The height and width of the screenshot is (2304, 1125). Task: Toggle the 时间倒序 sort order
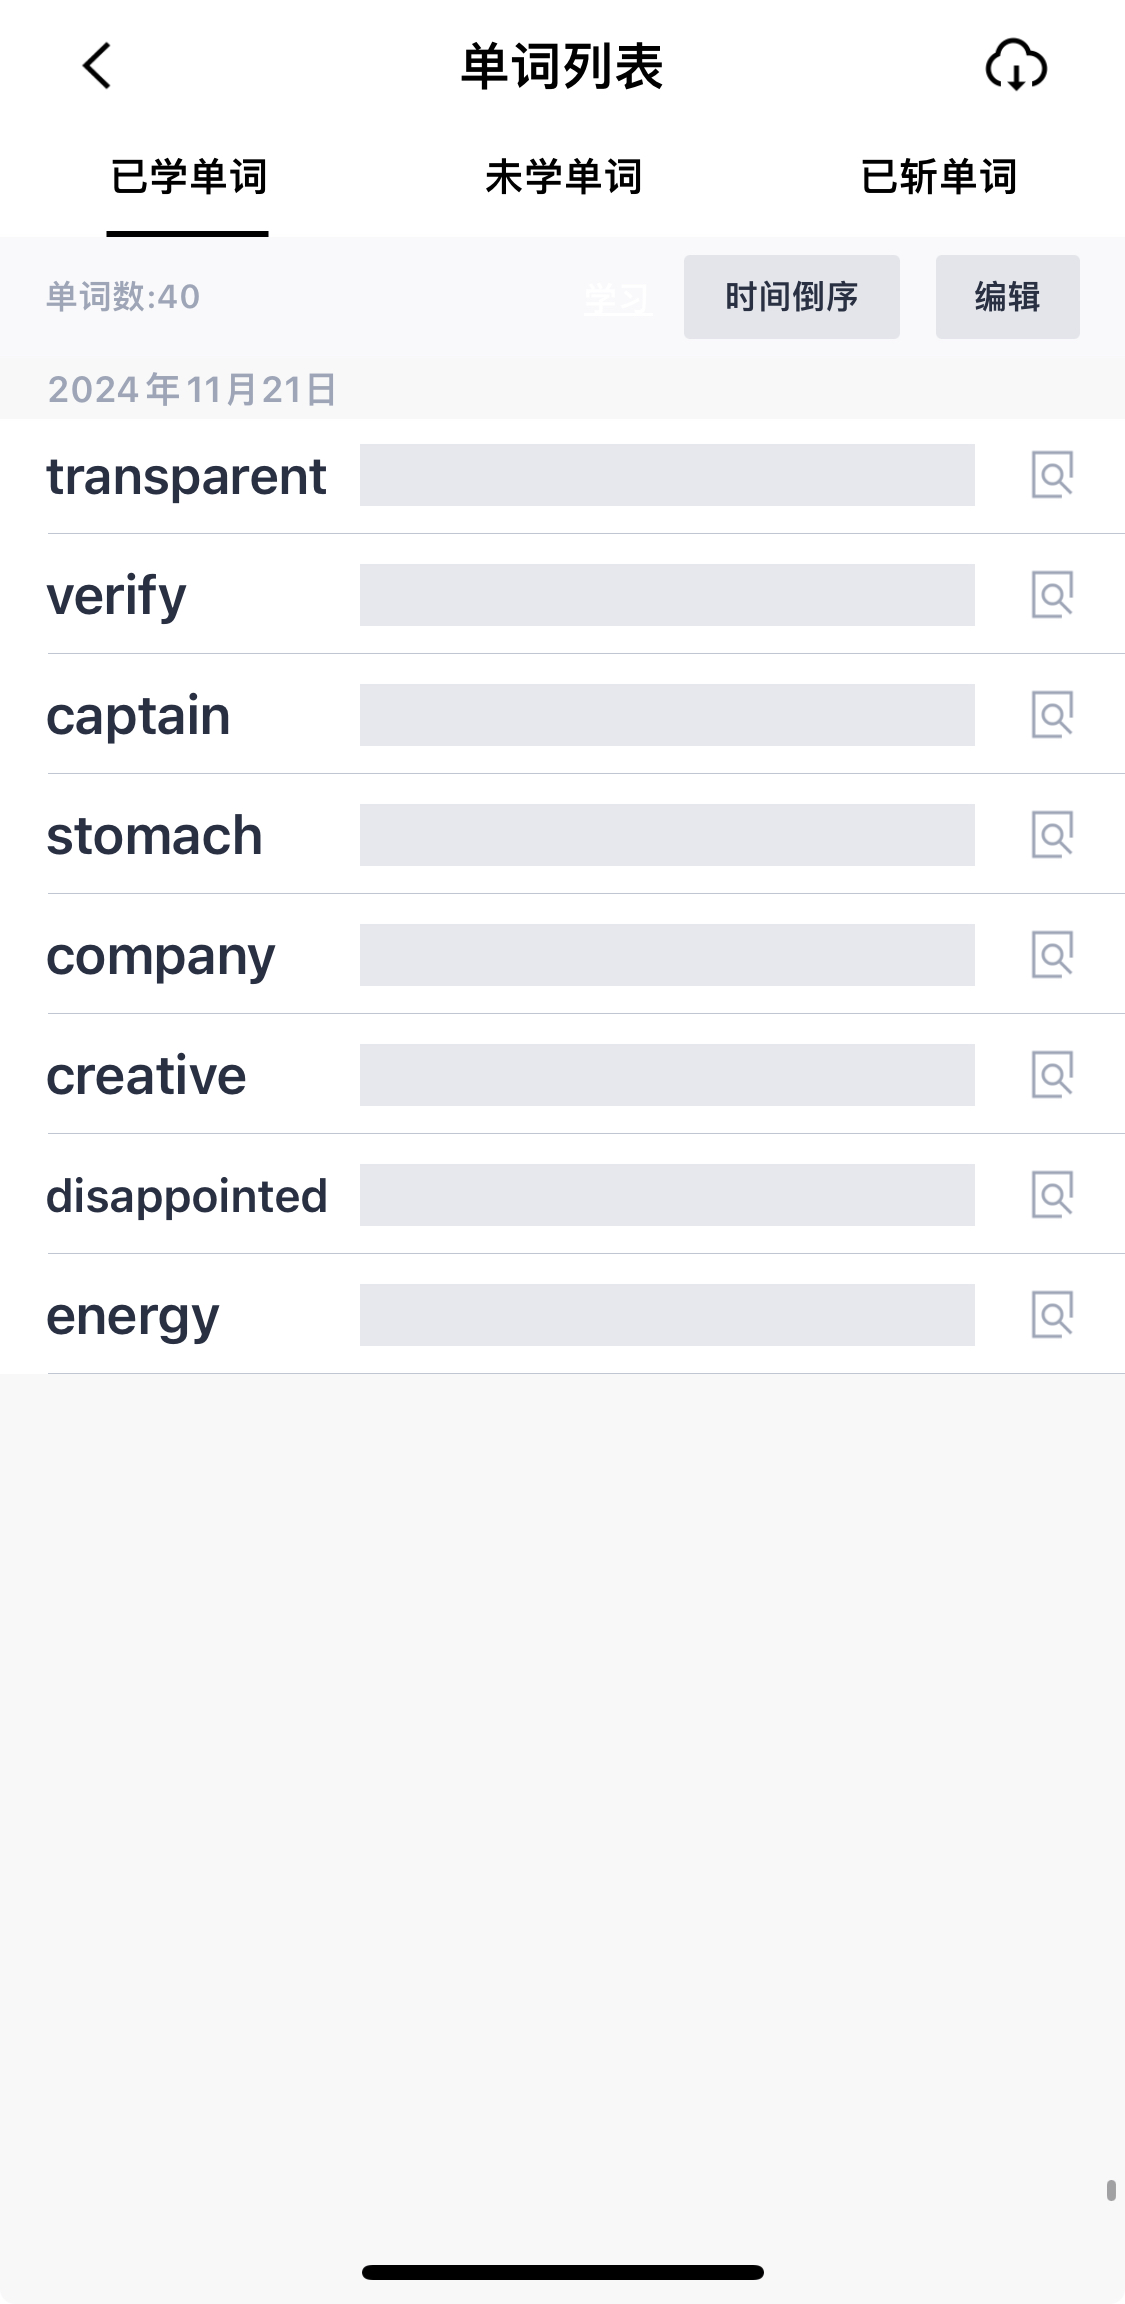point(791,297)
